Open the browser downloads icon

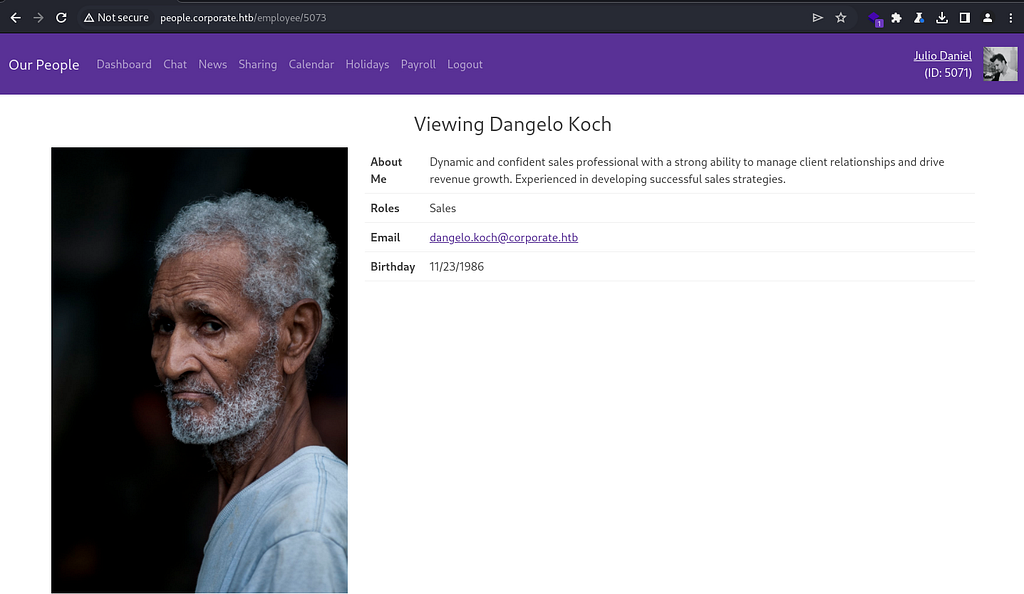point(942,18)
